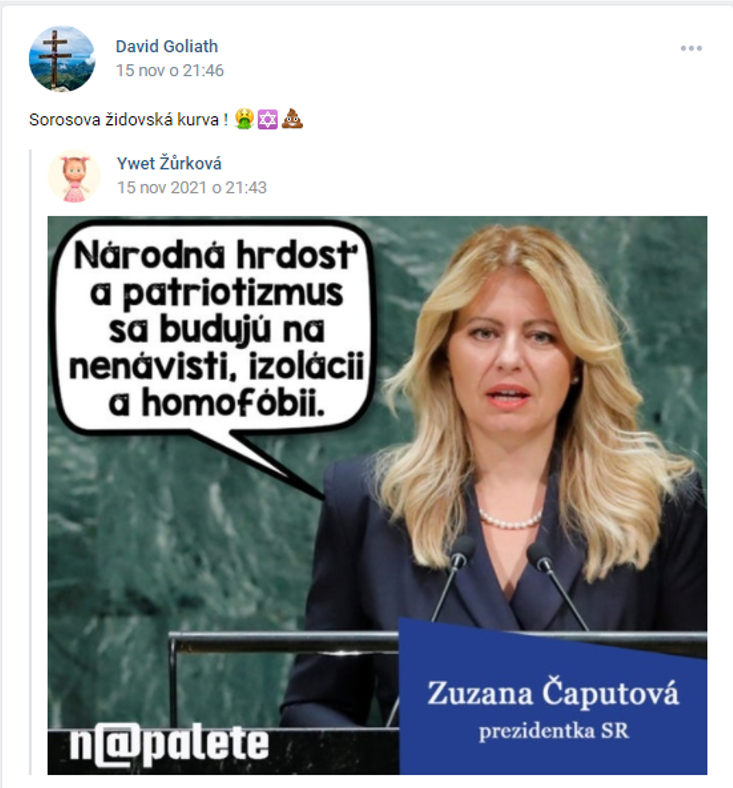Click the purple star emoji in caption
The width and height of the screenshot is (733, 788).
coord(267,120)
